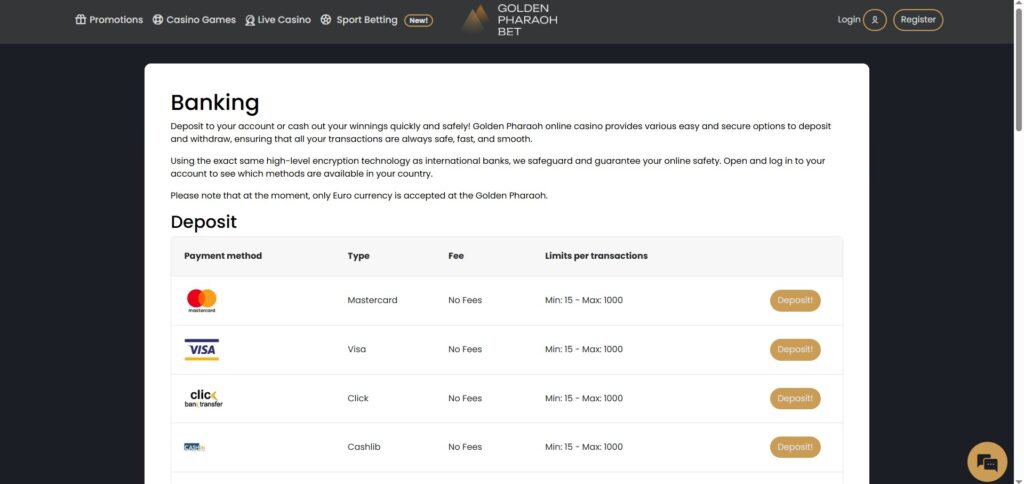The height and width of the screenshot is (484, 1024).
Task: Click the Visa logo icon
Action: tap(202, 349)
